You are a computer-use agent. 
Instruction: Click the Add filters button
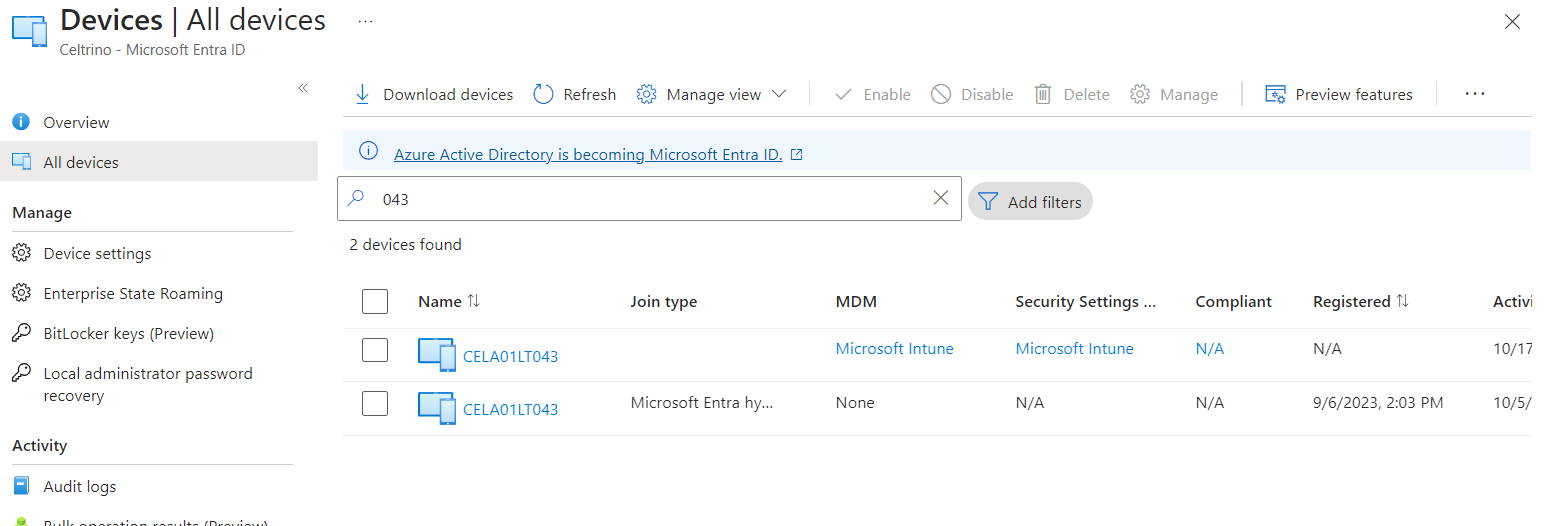pyautogui.click(x=1030, y=202)
